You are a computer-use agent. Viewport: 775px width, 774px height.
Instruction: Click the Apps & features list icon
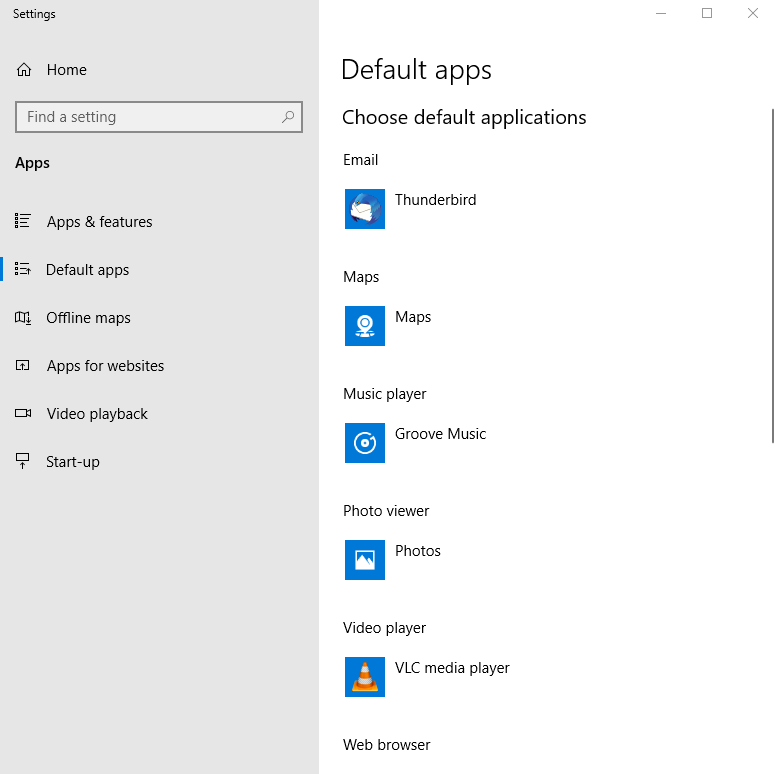tap(23, 221)
